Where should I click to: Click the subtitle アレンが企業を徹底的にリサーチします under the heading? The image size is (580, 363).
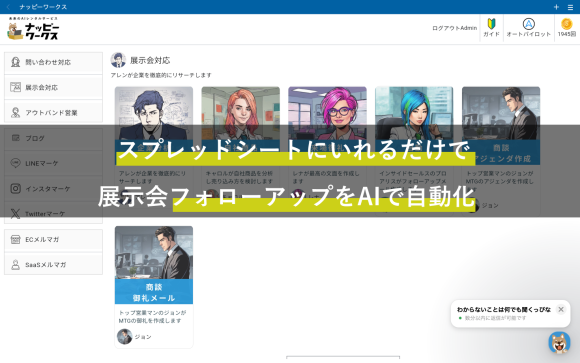point(161,75)
